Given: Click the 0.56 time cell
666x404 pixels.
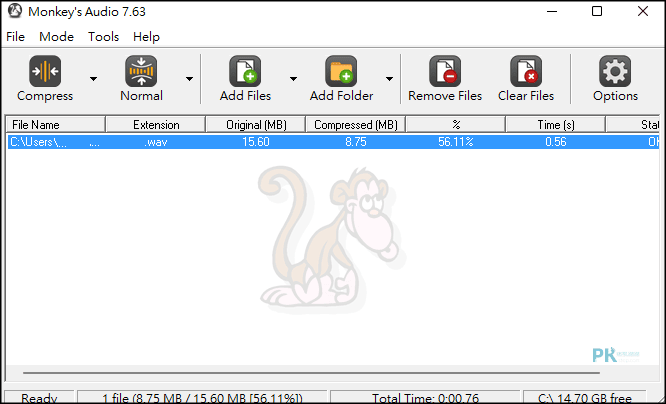Looking at the screenshot, I should click(556, 142).
